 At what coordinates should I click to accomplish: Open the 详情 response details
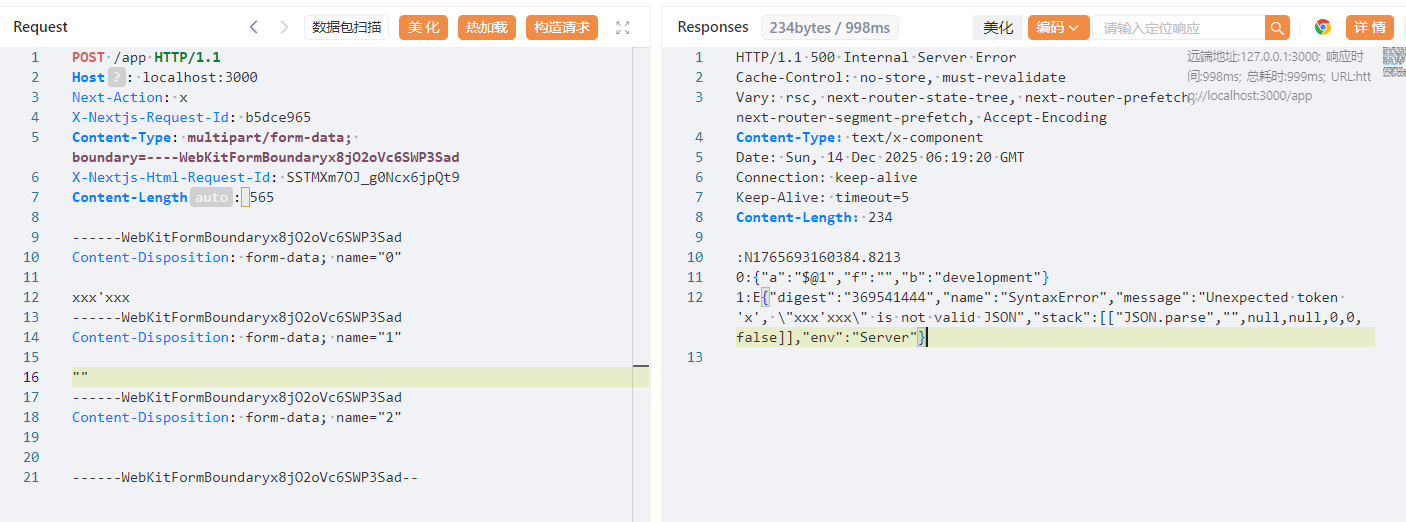click(1370, 28)
